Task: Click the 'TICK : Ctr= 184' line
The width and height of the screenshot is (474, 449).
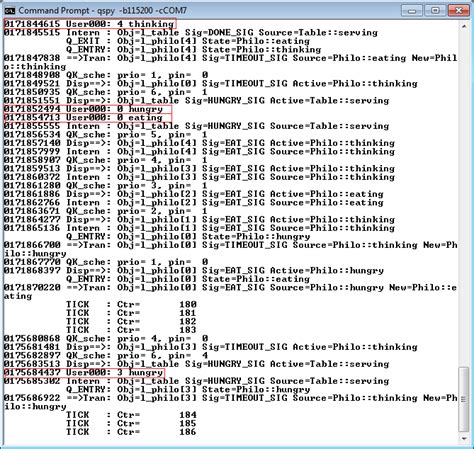Action: 131,415
